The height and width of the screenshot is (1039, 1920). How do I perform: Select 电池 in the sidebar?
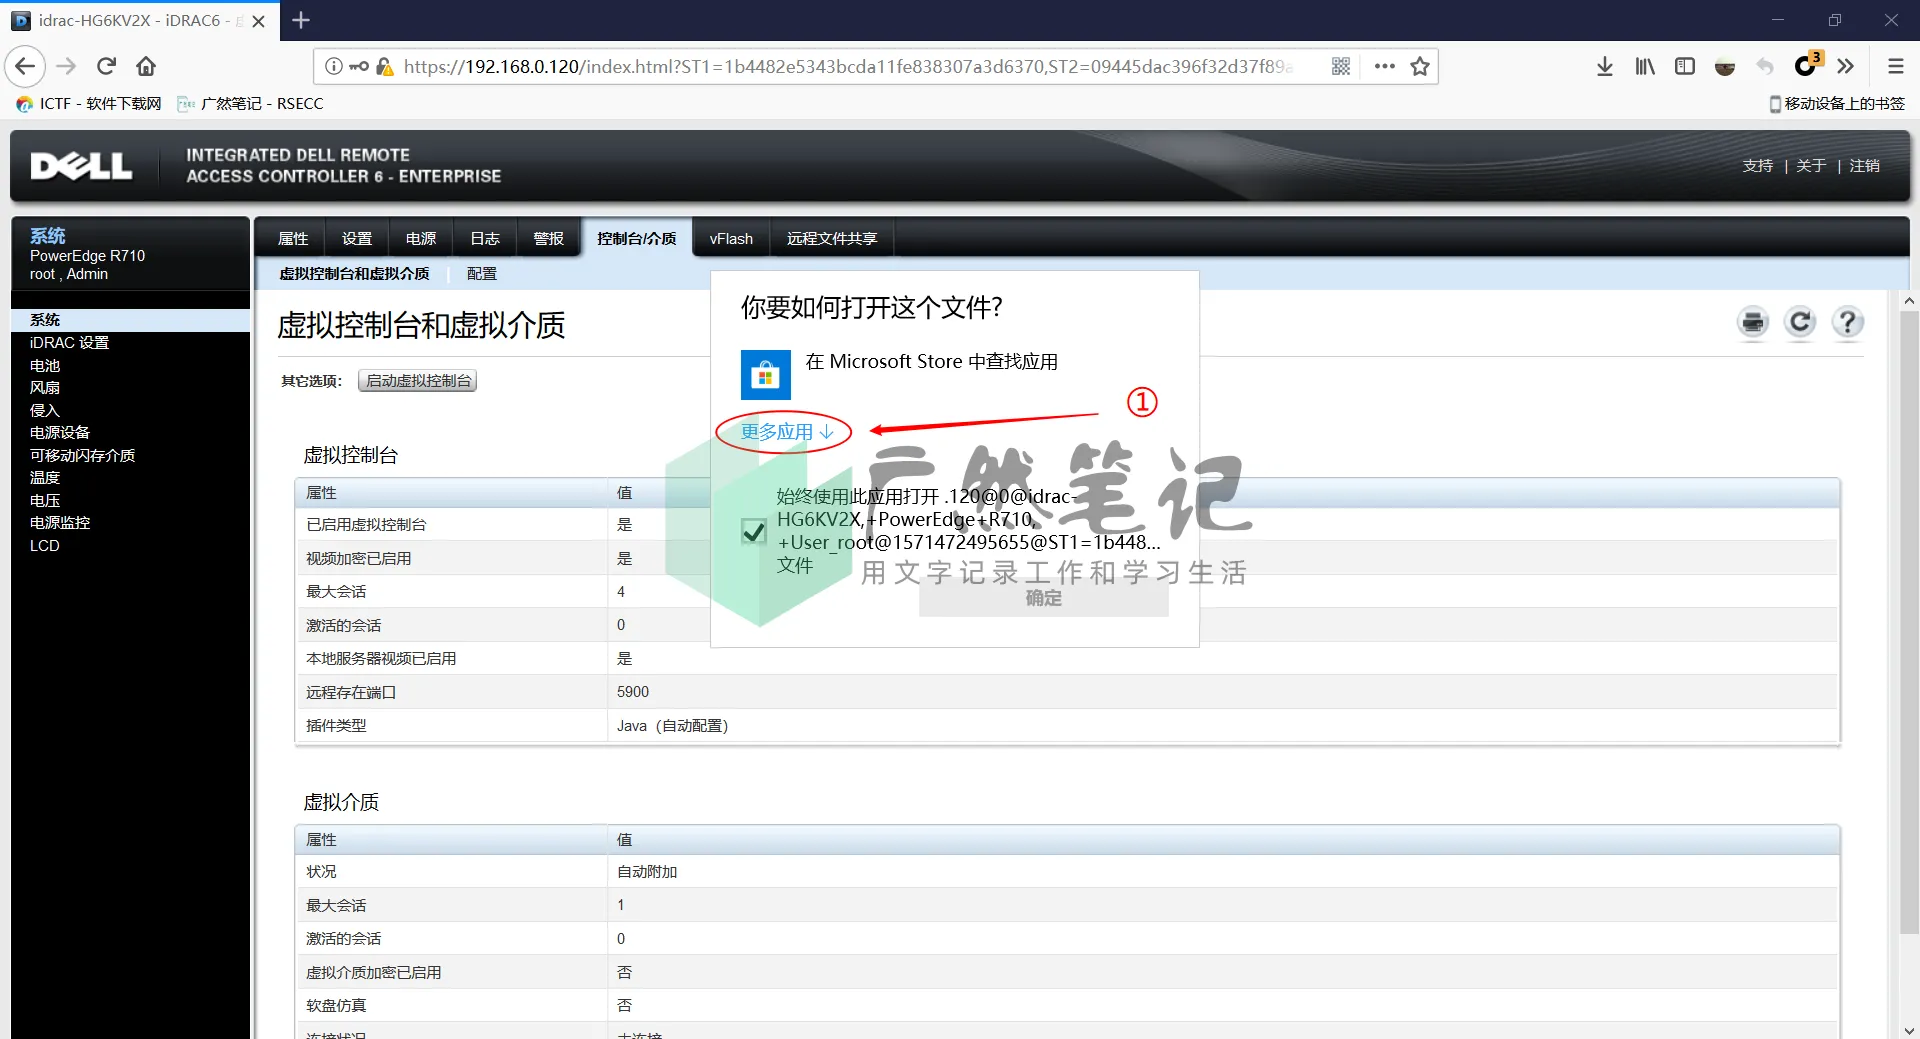45,366
